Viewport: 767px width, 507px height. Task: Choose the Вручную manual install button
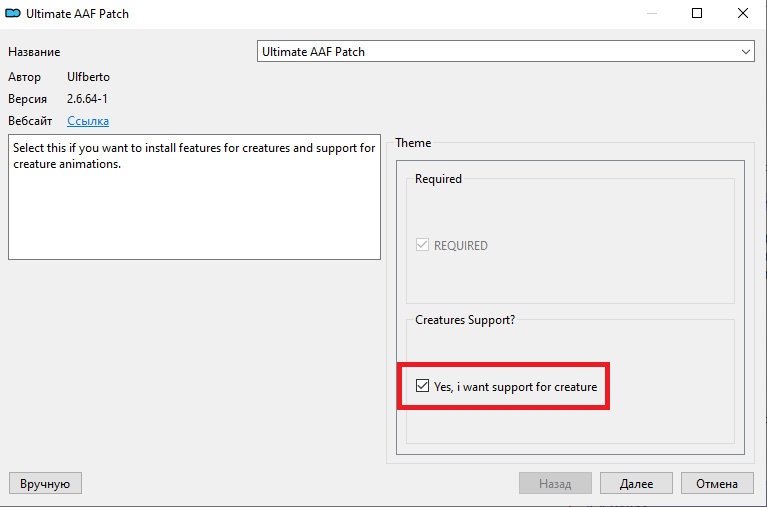tap(45, 484)
